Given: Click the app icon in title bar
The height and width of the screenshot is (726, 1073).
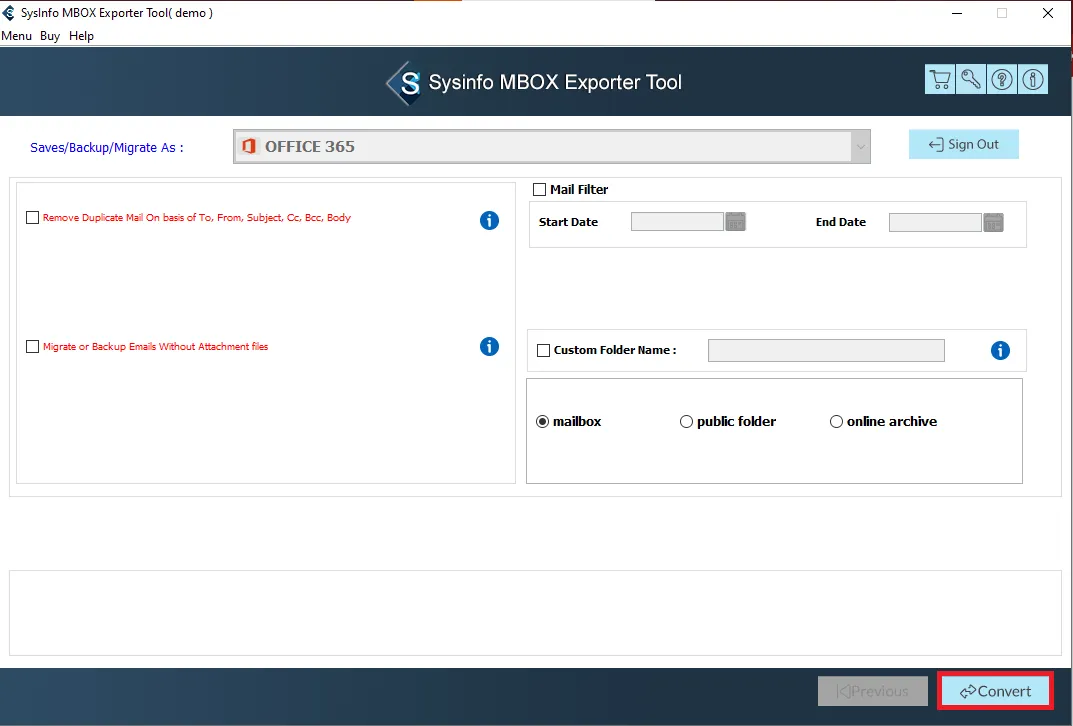Looking at the screenshot, I should tap(9, 13).
